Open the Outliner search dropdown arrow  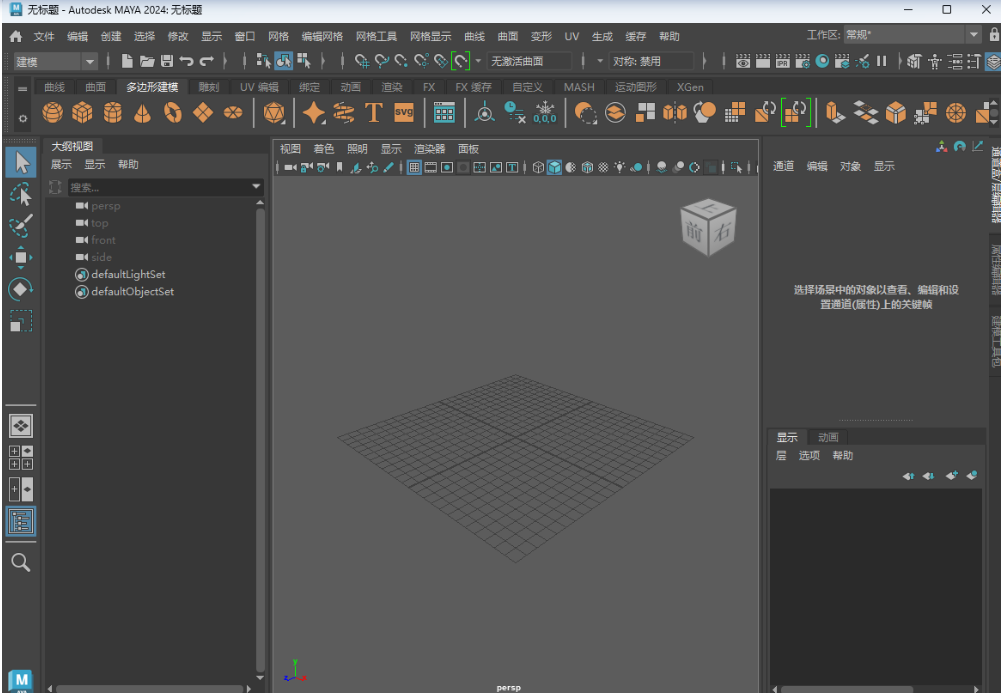pos(256,186)
